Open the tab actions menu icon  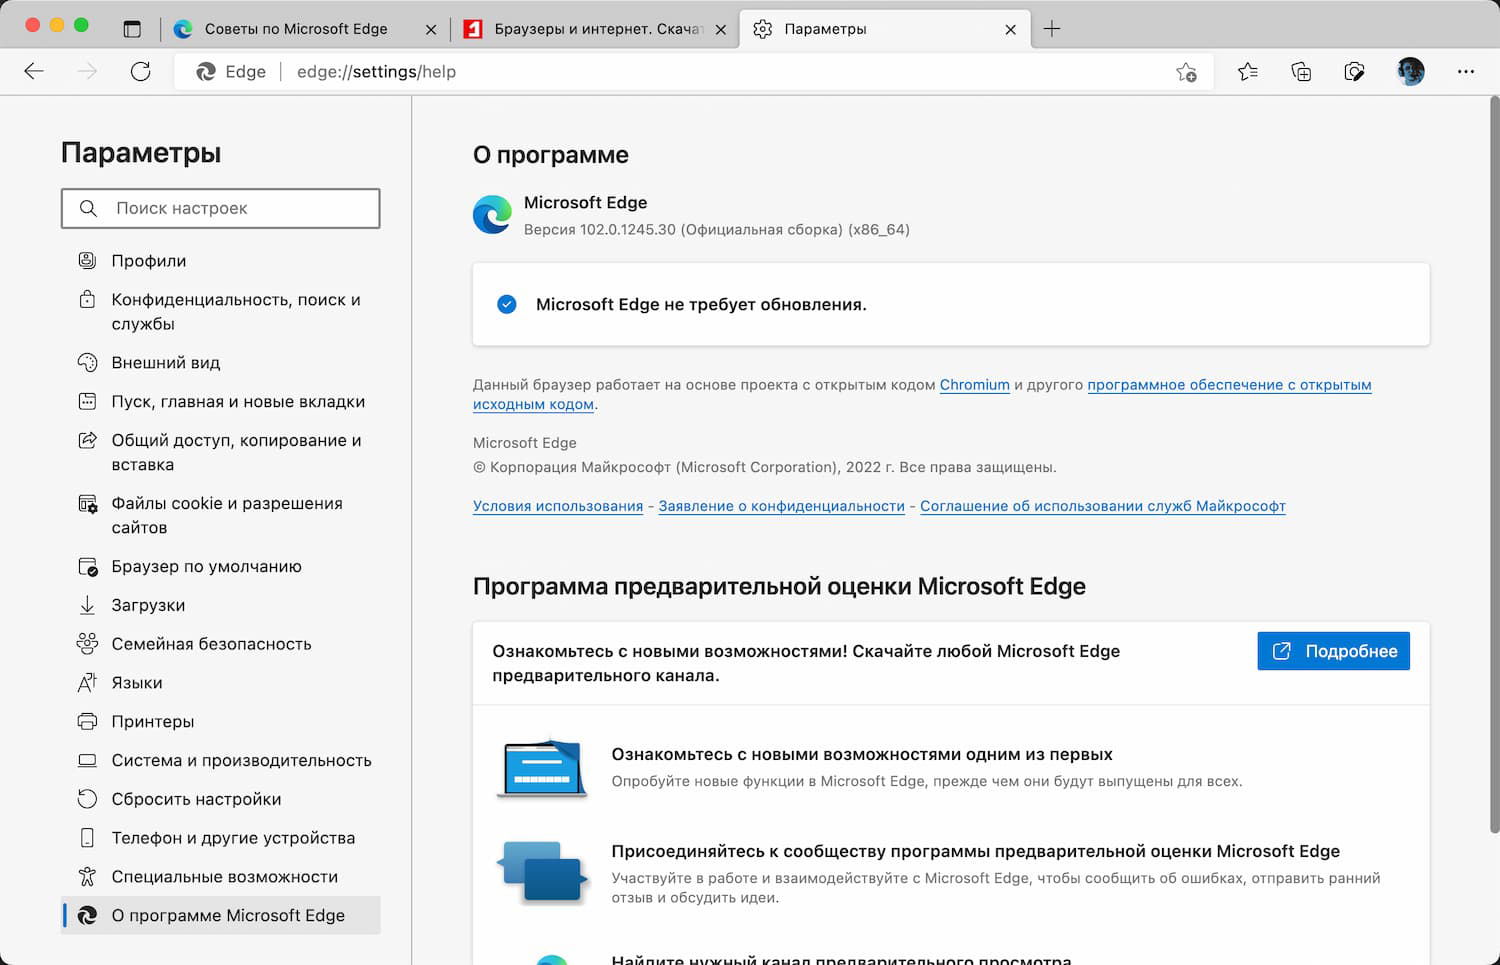tap(132, 29)
